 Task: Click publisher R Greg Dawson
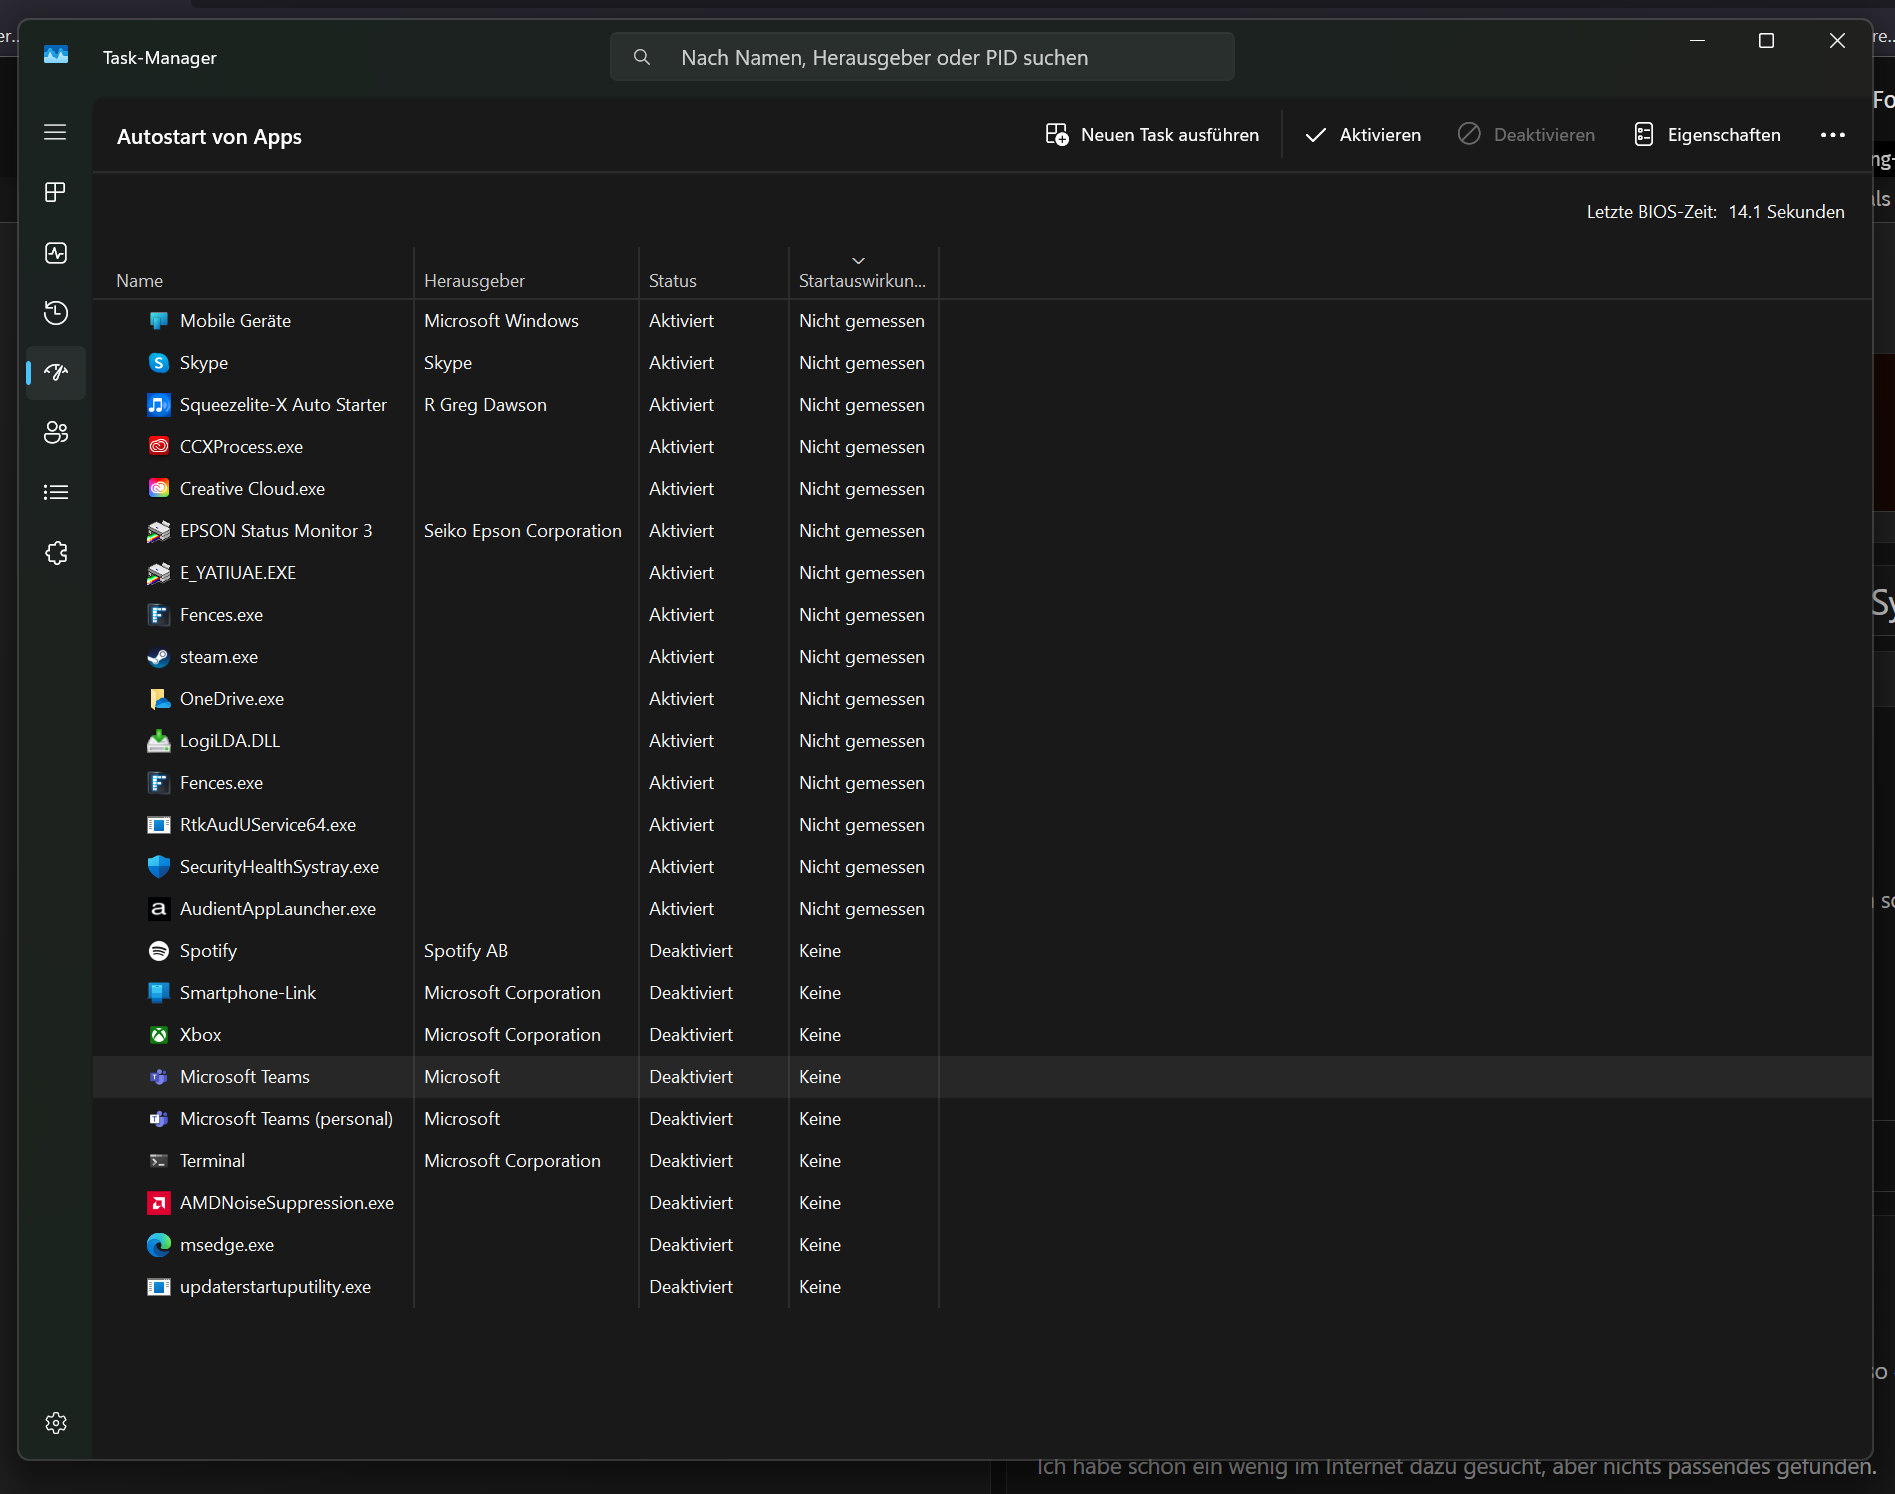click(485, 404)
